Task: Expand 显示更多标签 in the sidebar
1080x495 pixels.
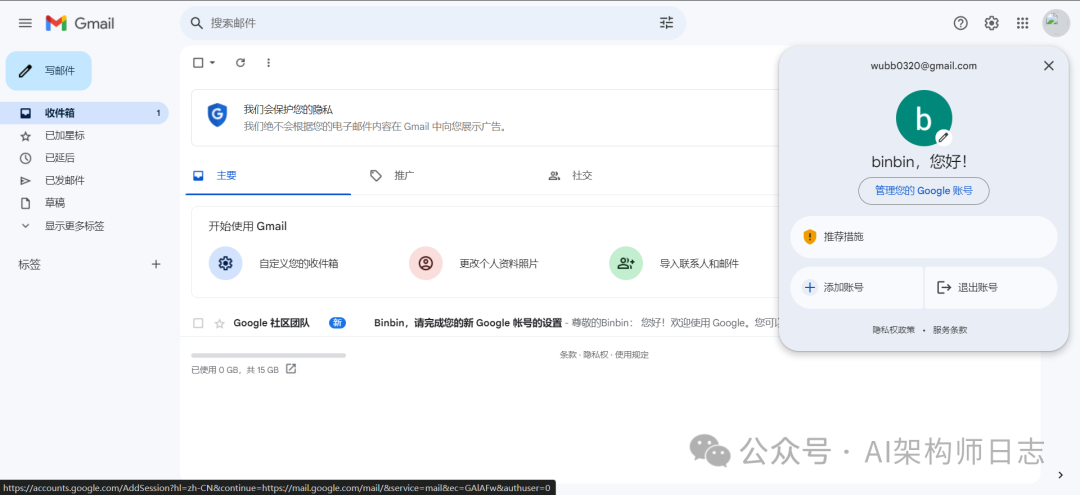Action: (74, 226)
